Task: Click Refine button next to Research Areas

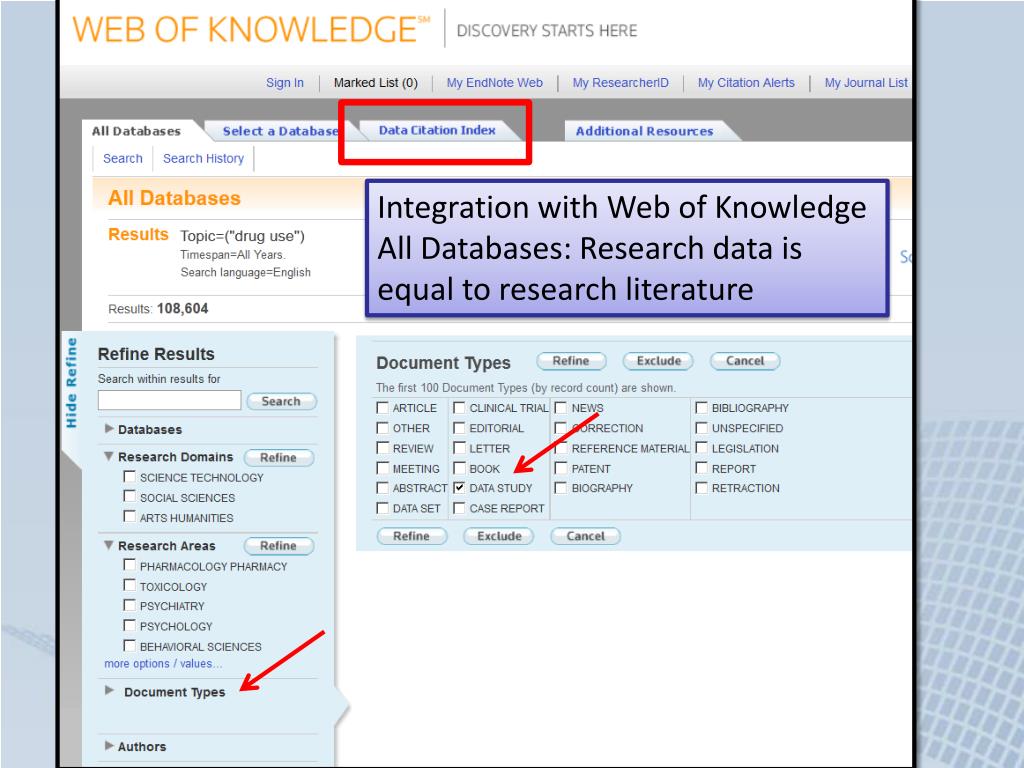Action: pyautogui.click(x=279, y=545)
